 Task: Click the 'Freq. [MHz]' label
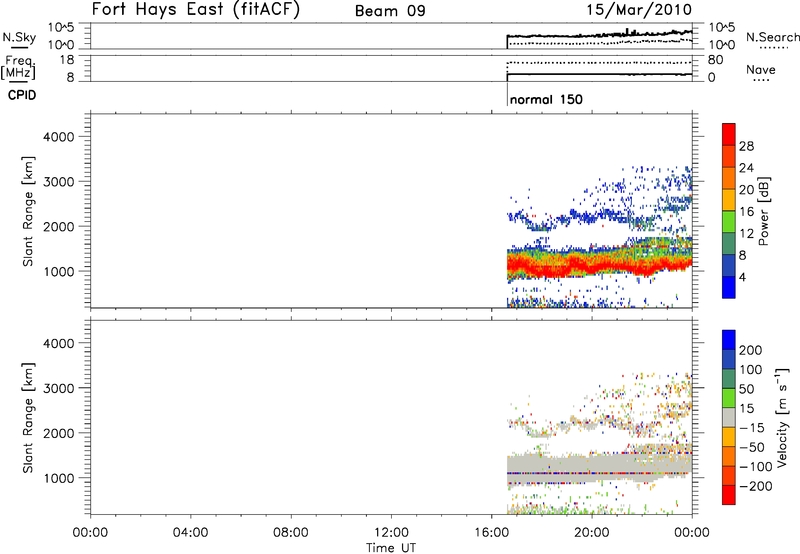pos(18,68)
